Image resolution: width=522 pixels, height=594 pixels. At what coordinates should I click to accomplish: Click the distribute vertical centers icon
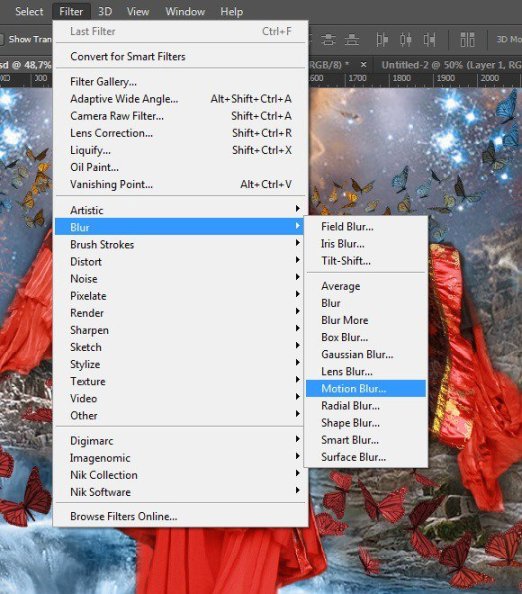click(x=328, y=39)
